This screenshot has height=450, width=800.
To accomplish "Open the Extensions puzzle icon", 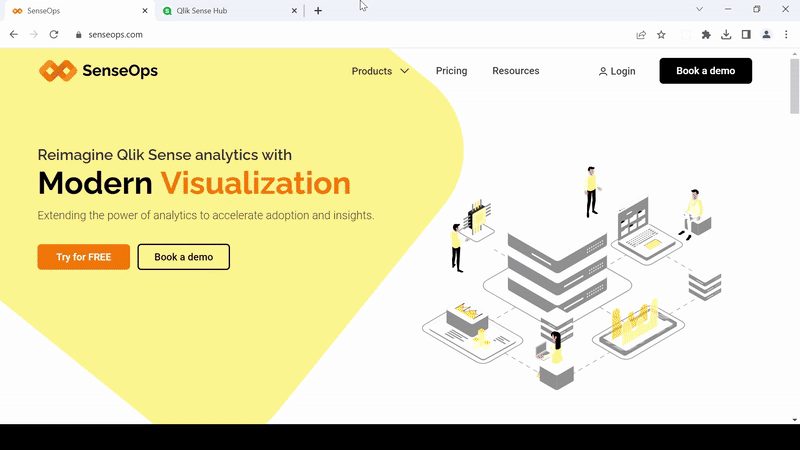I will coord(706,35).
